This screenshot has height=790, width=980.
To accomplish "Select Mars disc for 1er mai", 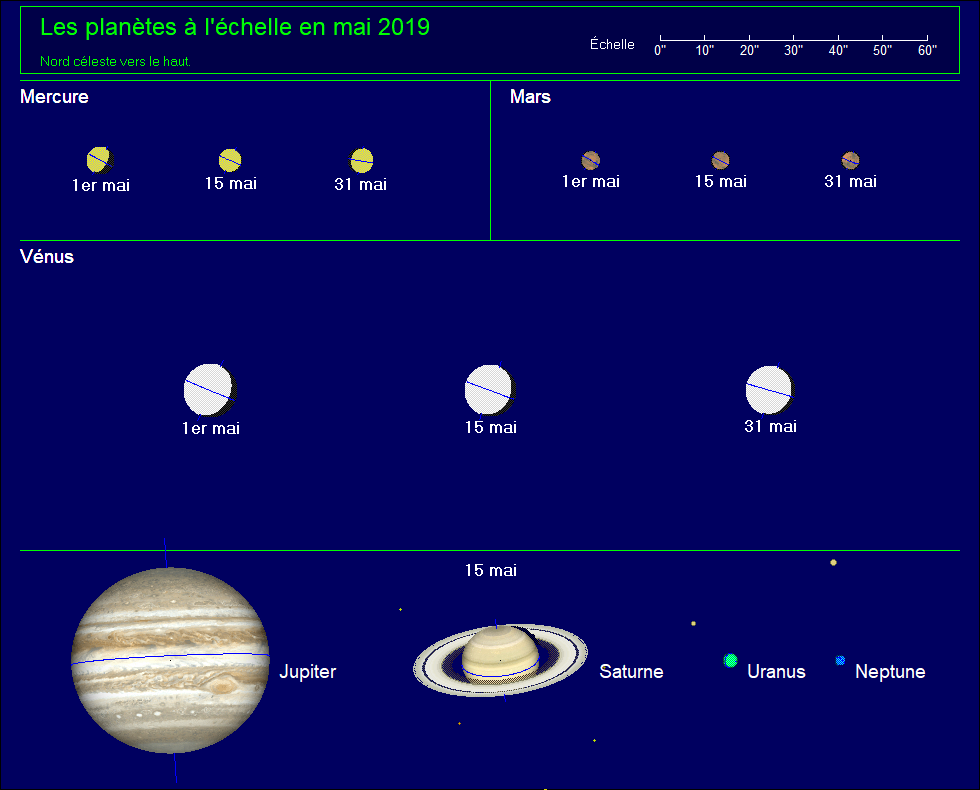I will point(591,161).
